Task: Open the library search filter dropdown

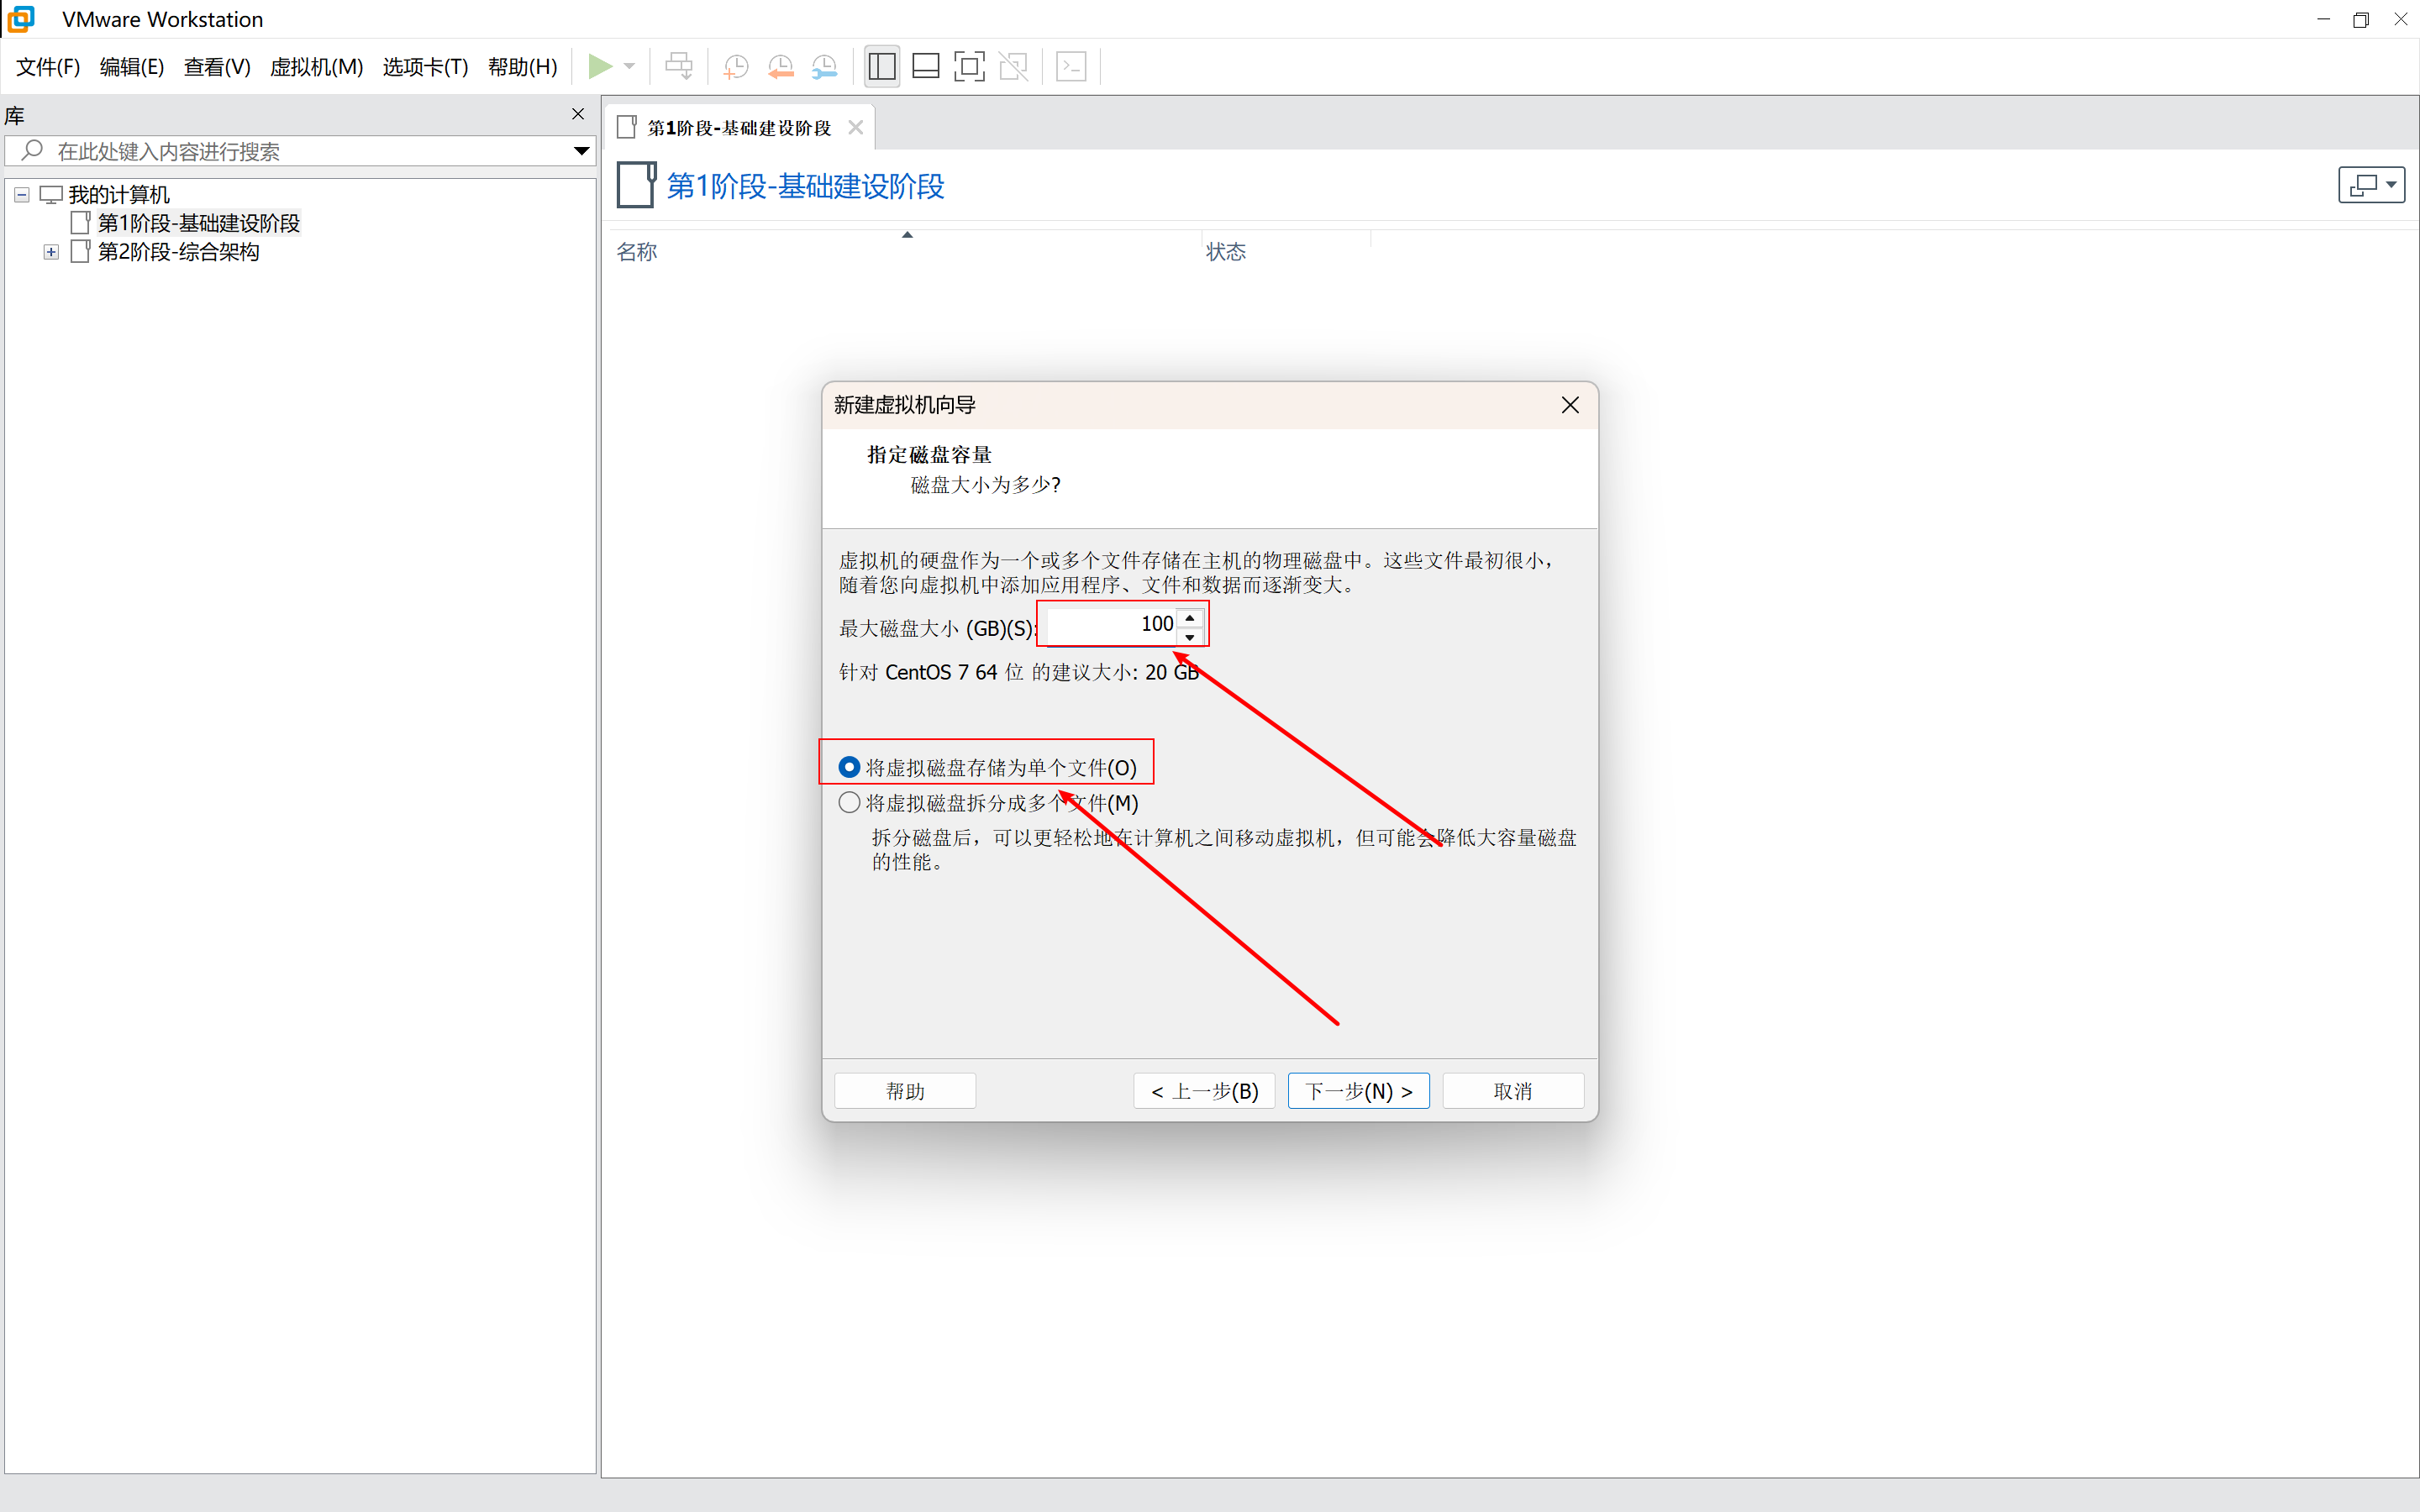Action: pyautogui.click(x=581, y=151)
